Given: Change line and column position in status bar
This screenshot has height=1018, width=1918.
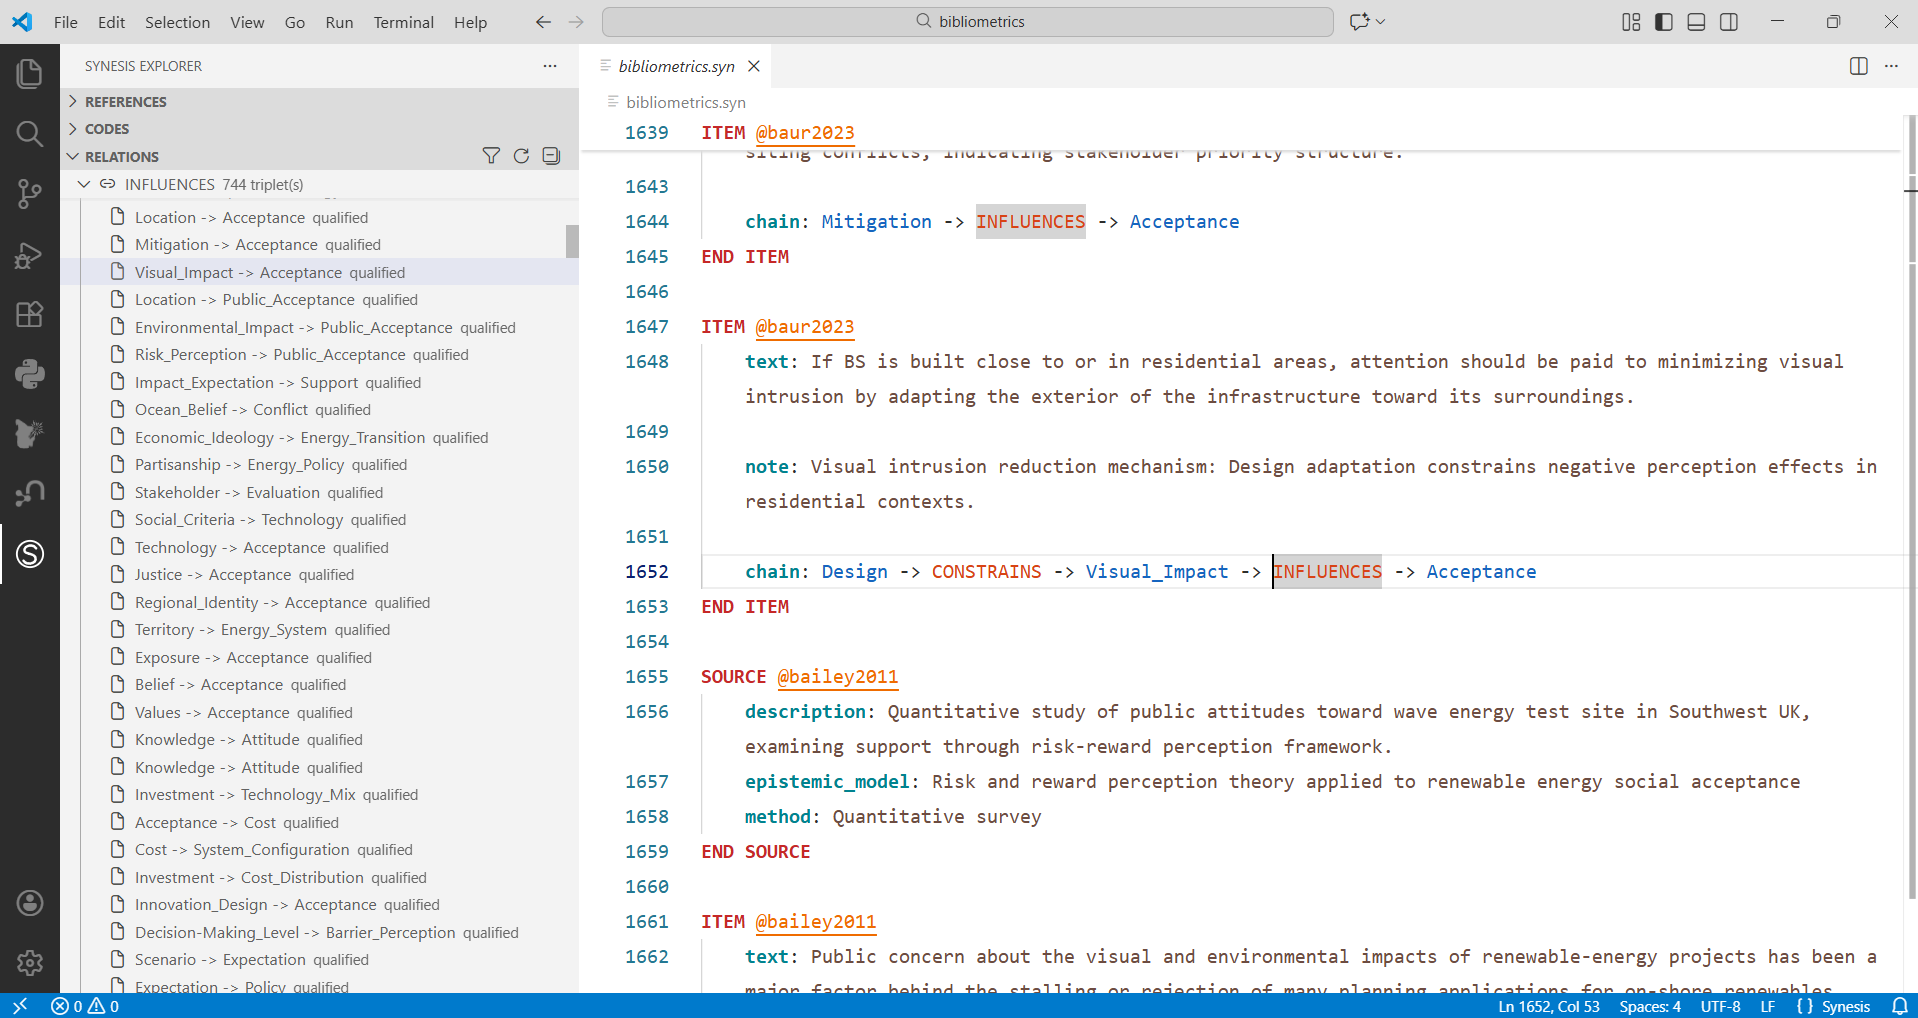Looking at the screenshot, I should [1548, 1006].
